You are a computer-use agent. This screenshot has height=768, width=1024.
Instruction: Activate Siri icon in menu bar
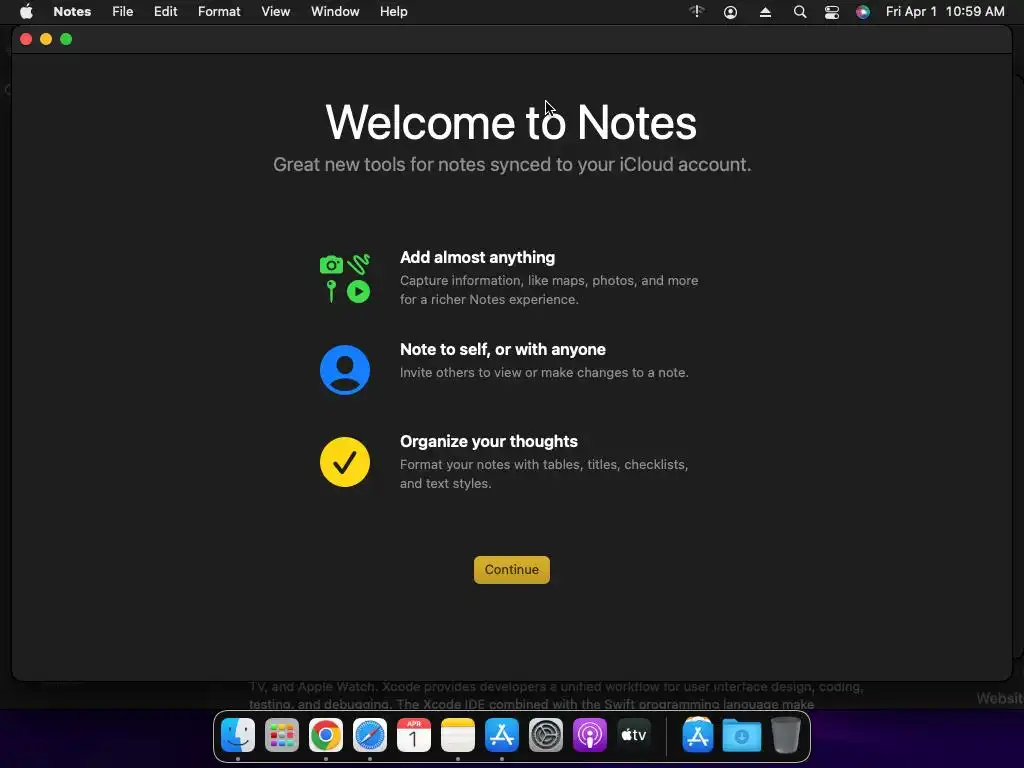863,12
